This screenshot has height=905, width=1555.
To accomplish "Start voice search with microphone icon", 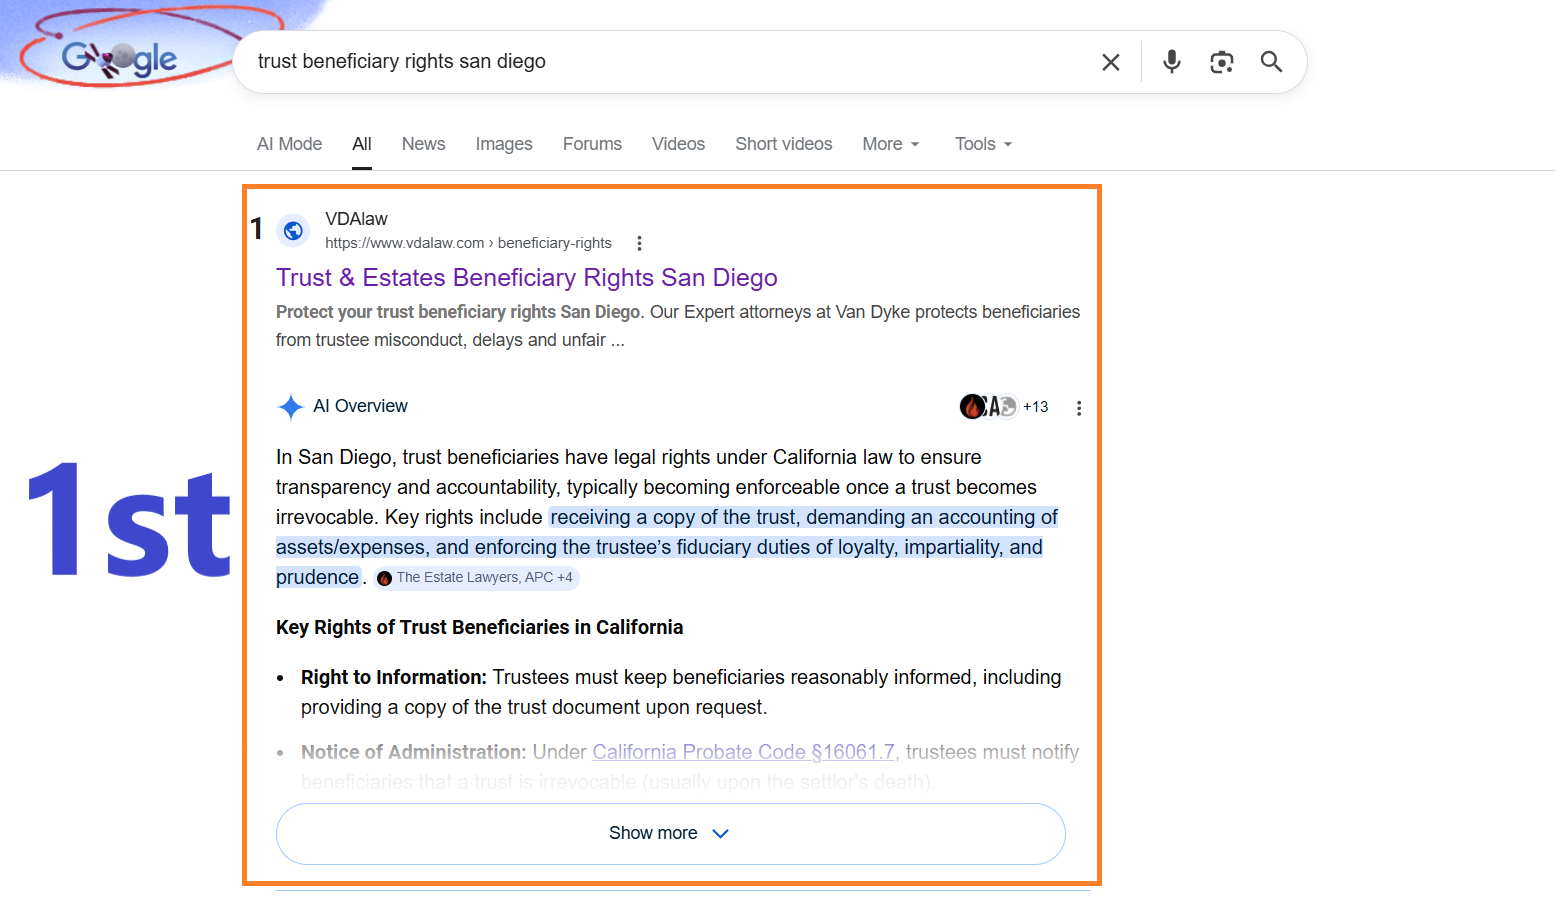I will (x=1172, y=62).
